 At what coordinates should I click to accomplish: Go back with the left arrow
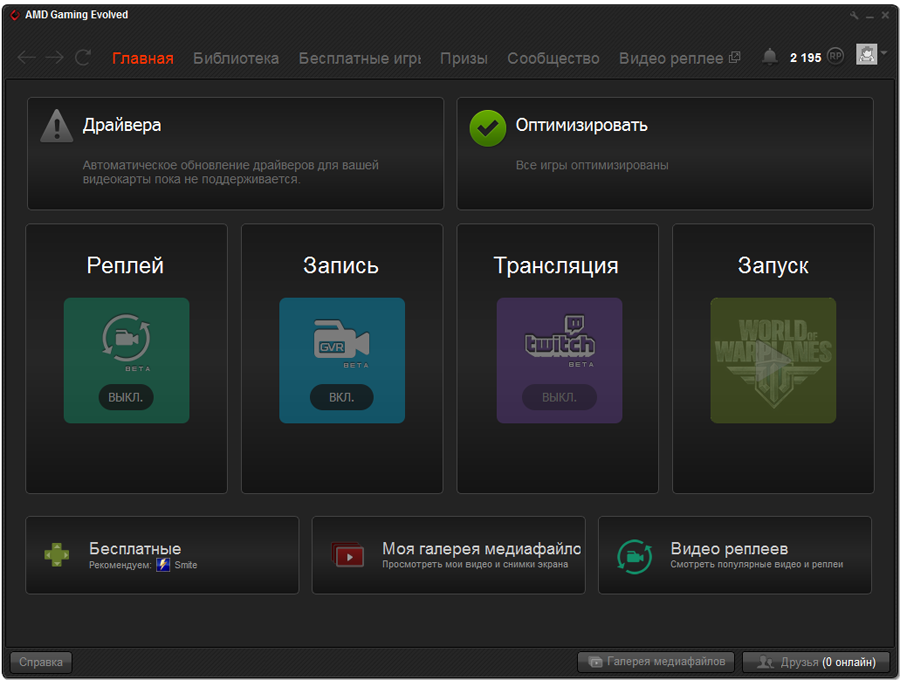26,57
